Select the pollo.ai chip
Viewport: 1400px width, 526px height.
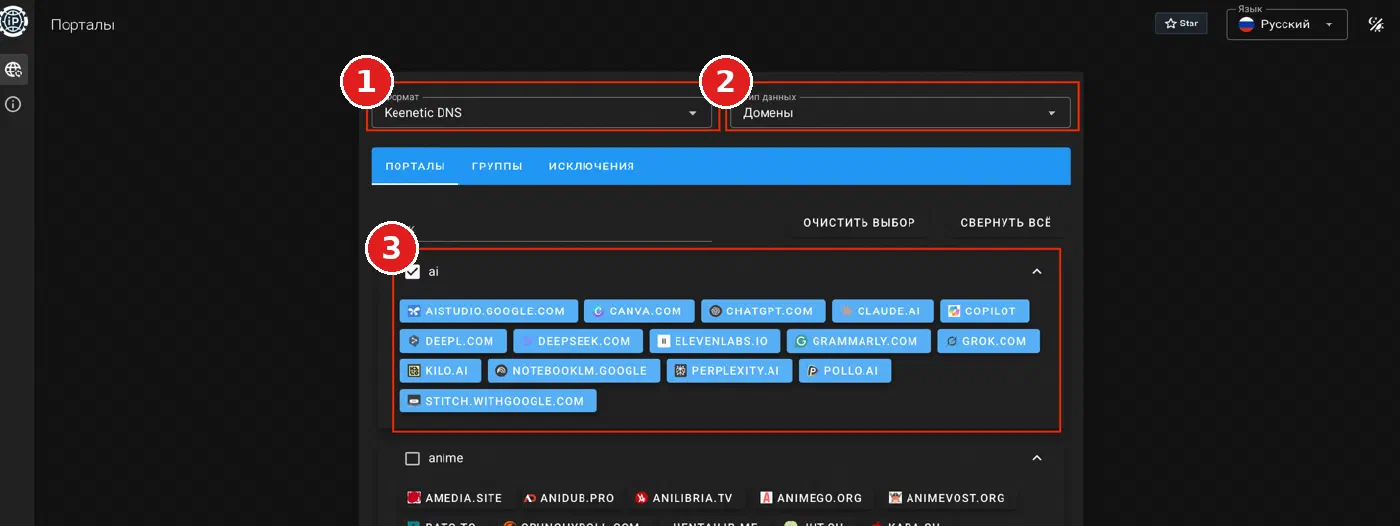click(x=844, y=371)
